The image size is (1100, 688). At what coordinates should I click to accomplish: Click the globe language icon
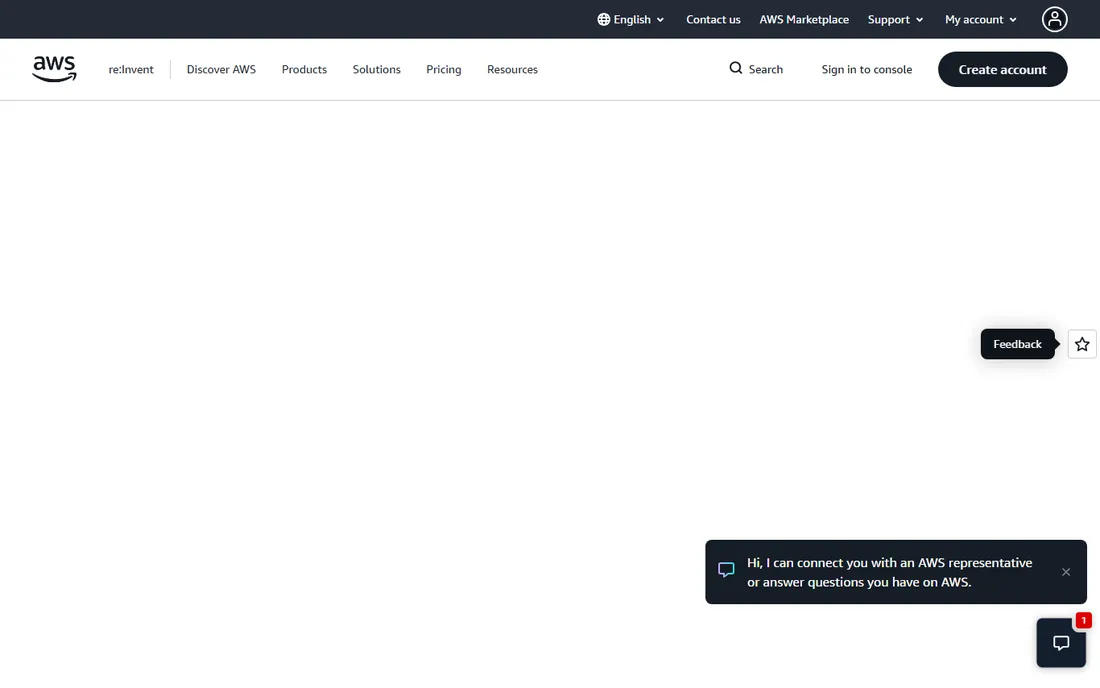[603, 20]
